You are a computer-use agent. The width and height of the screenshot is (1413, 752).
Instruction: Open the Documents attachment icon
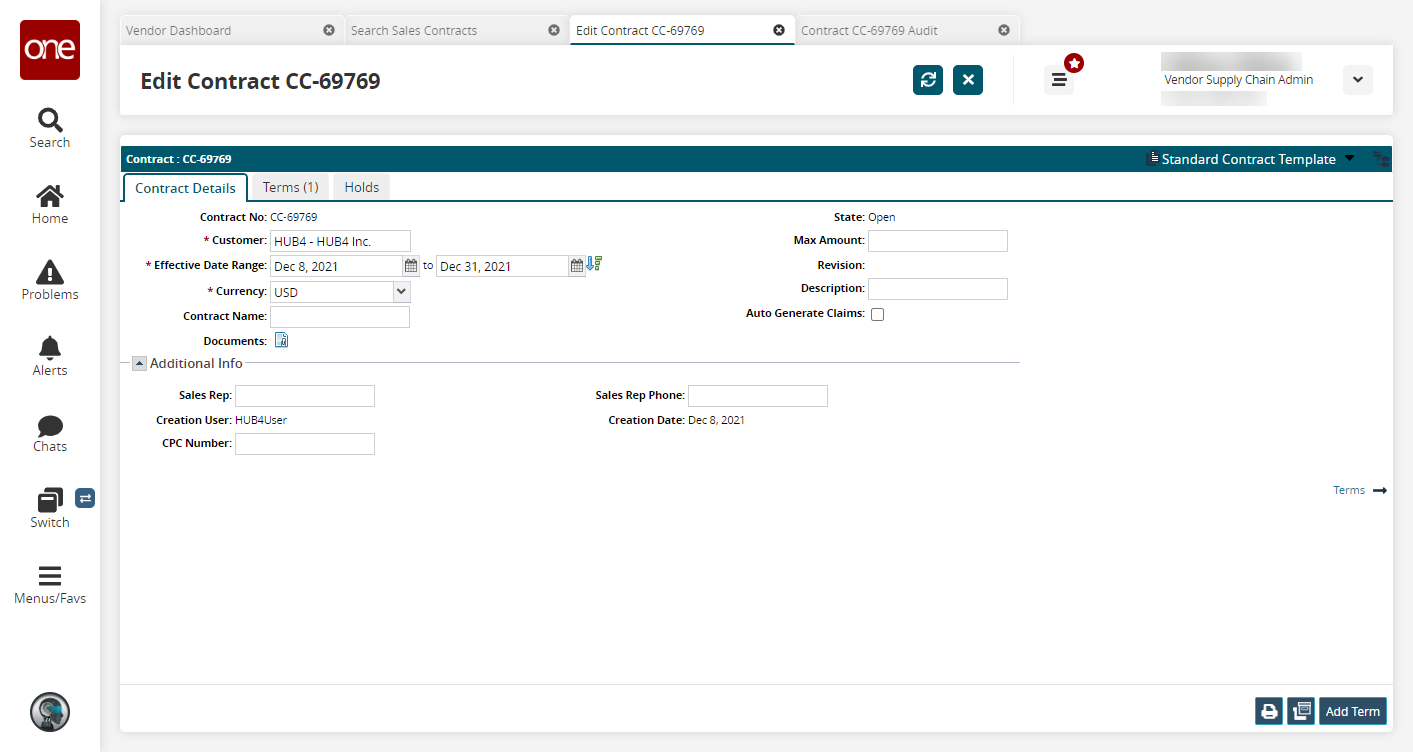pos(281,341)
